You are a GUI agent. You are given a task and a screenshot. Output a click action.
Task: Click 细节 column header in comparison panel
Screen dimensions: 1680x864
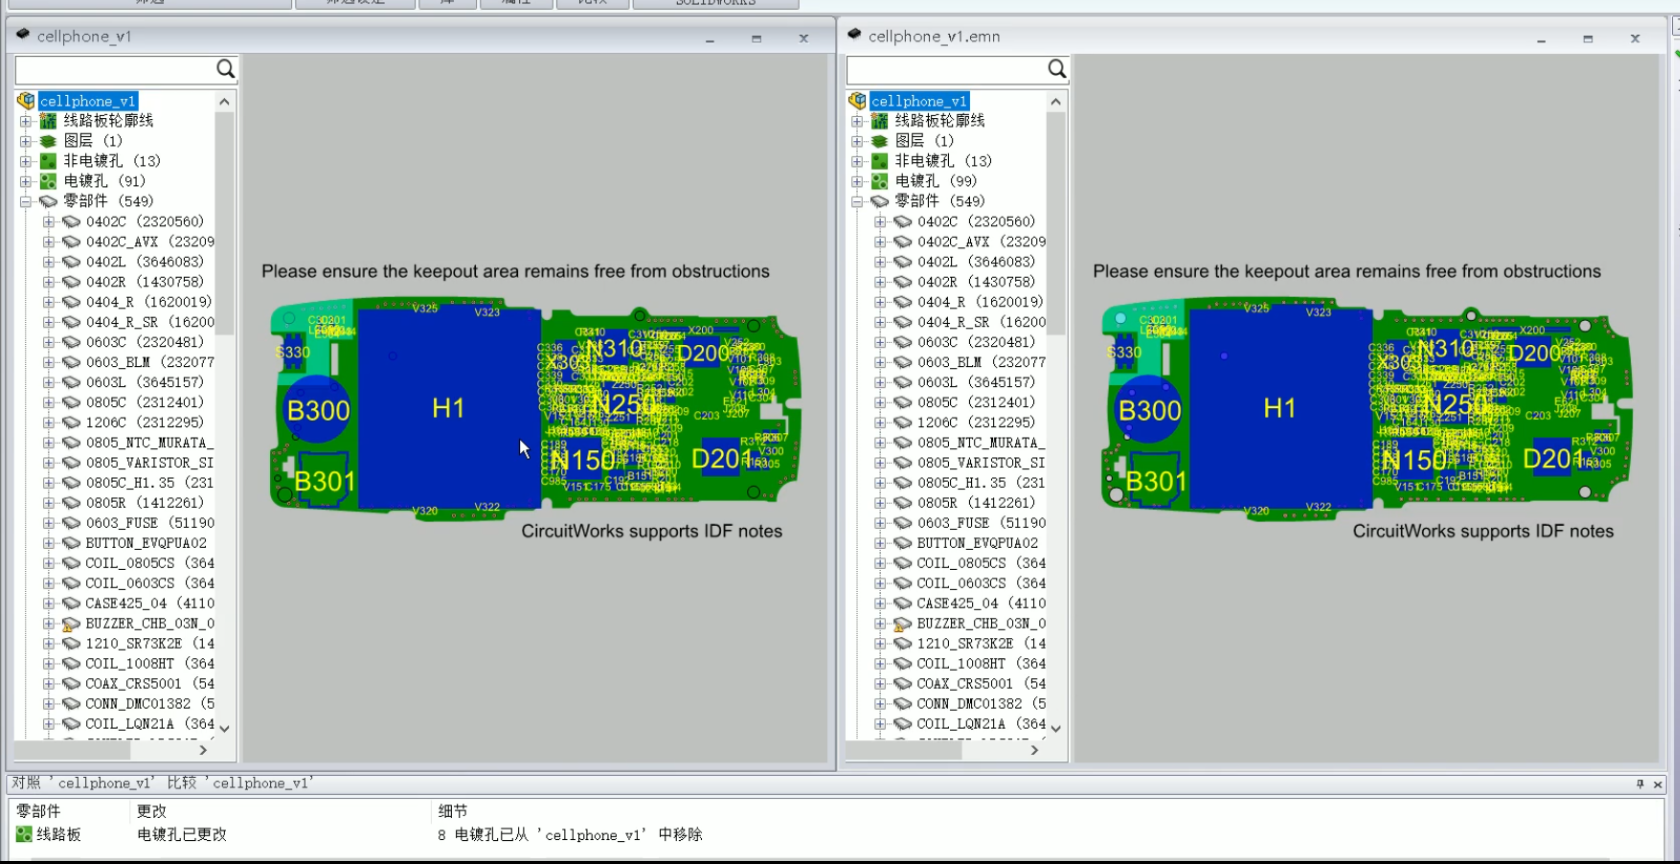click(x=453, y=811)
